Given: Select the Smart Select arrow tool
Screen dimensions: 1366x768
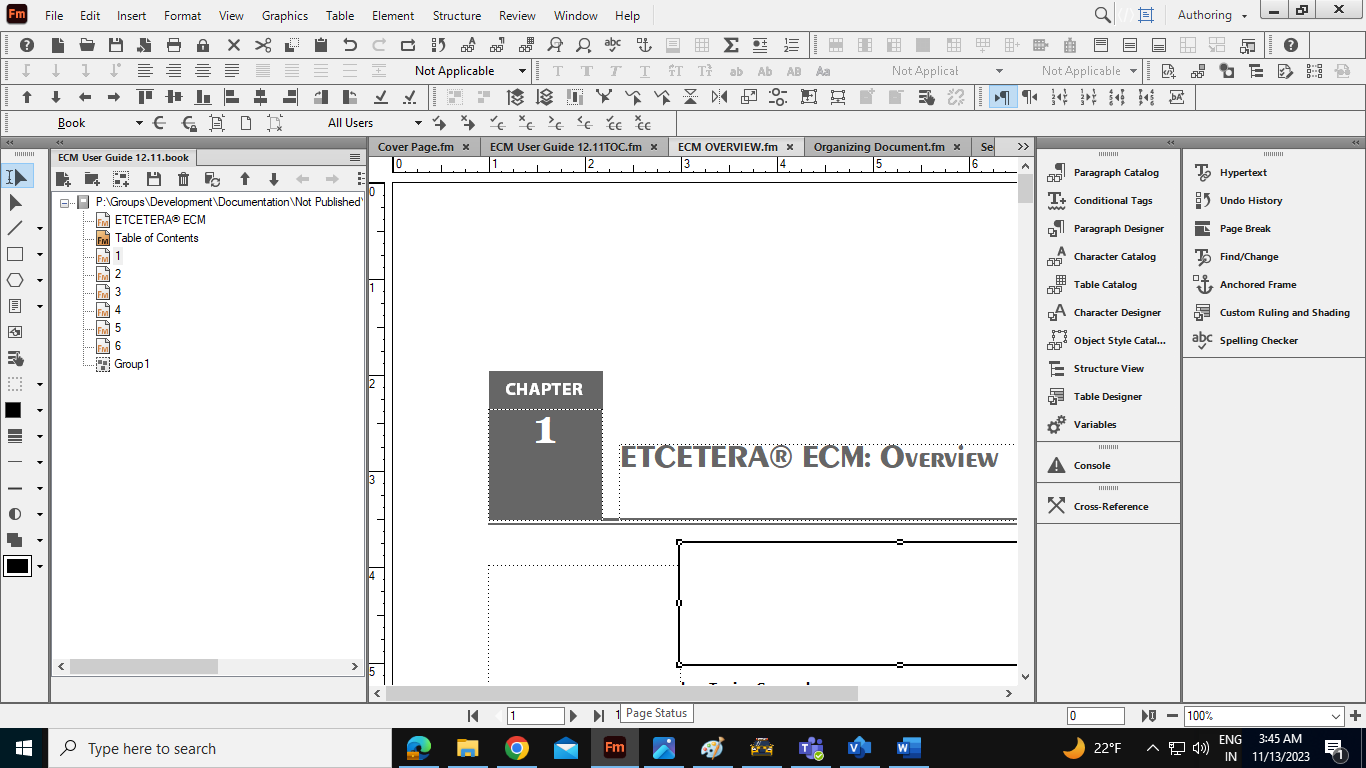Looking at the screenshot, I should tap(16, 177).
